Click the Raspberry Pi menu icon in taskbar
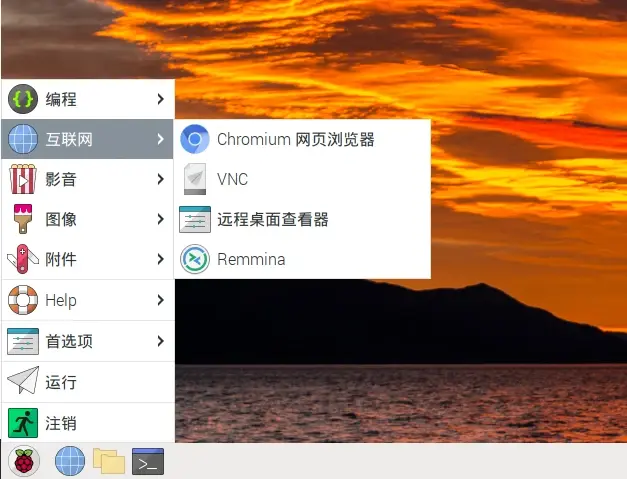The width and height of the screenshot is (627, 479). (24, 461)
